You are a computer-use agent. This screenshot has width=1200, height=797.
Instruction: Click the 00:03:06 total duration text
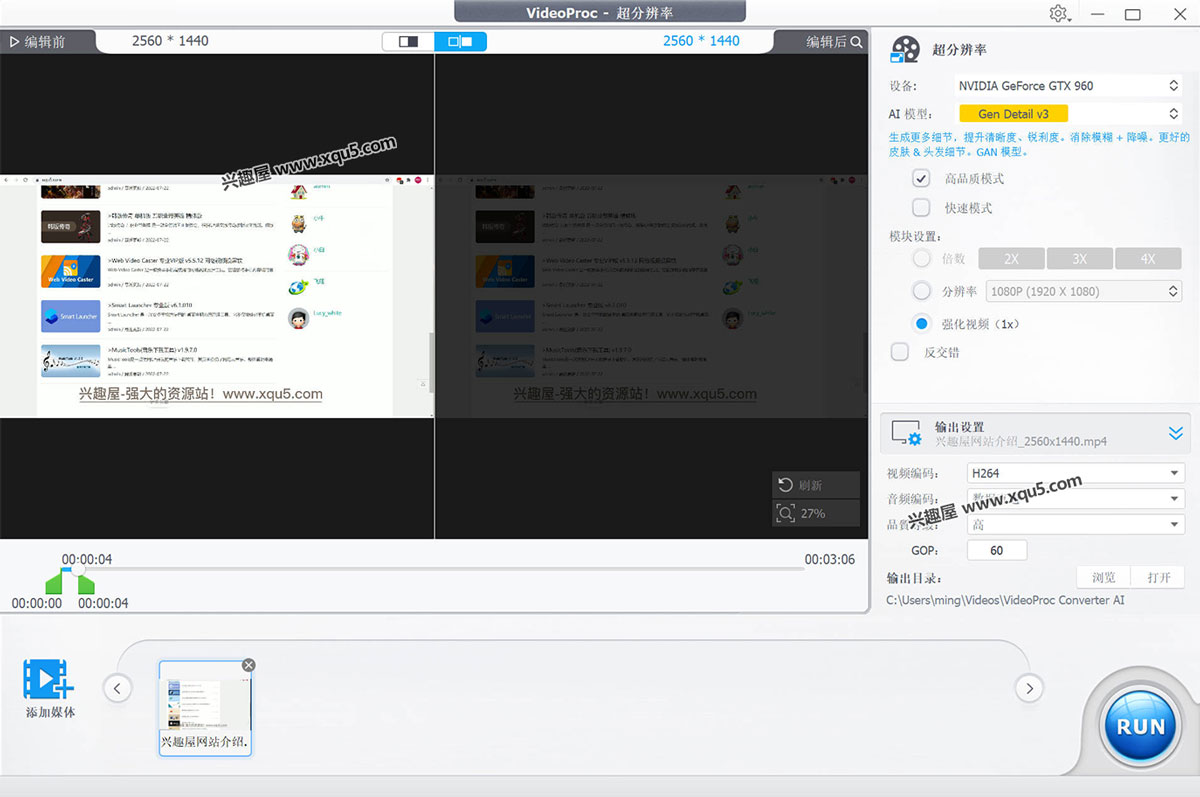pyautogui.click(x=830, y=560)
